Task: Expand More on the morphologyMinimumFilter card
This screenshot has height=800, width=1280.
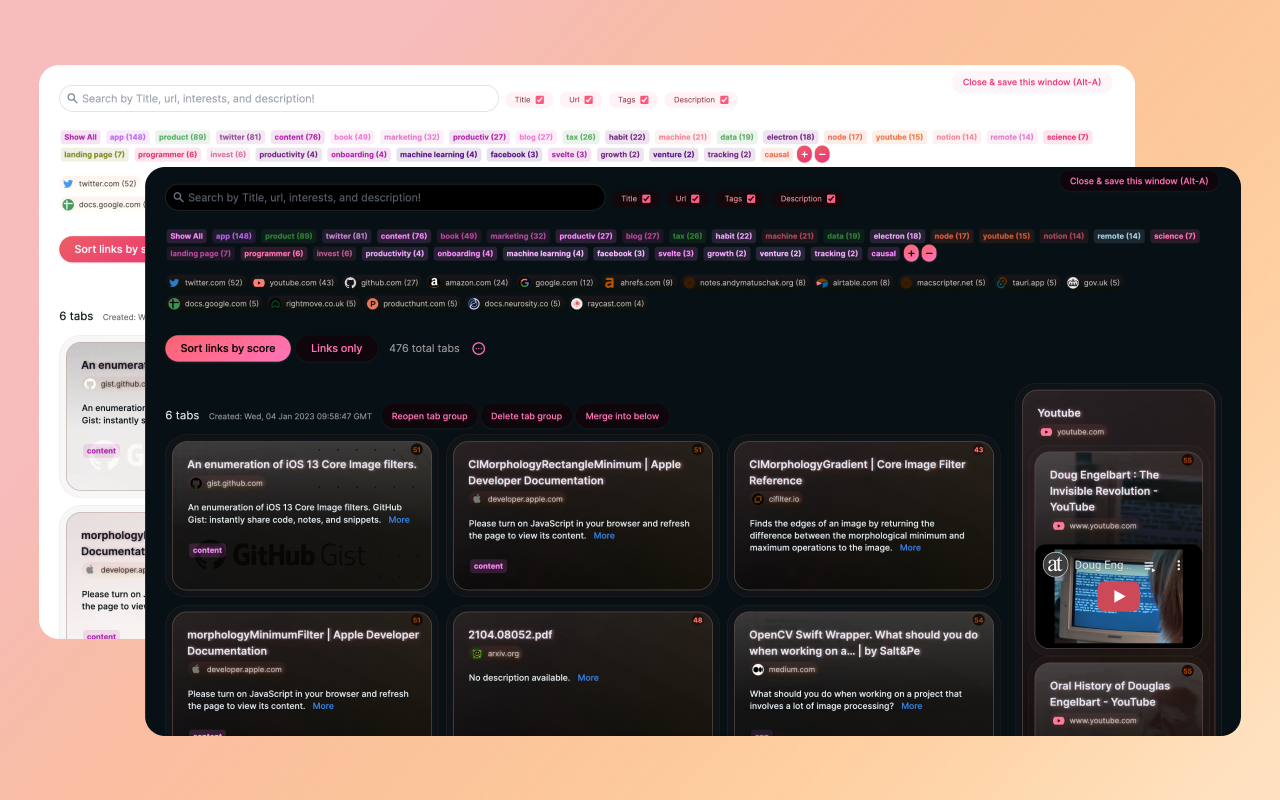Action: [323, 706]
